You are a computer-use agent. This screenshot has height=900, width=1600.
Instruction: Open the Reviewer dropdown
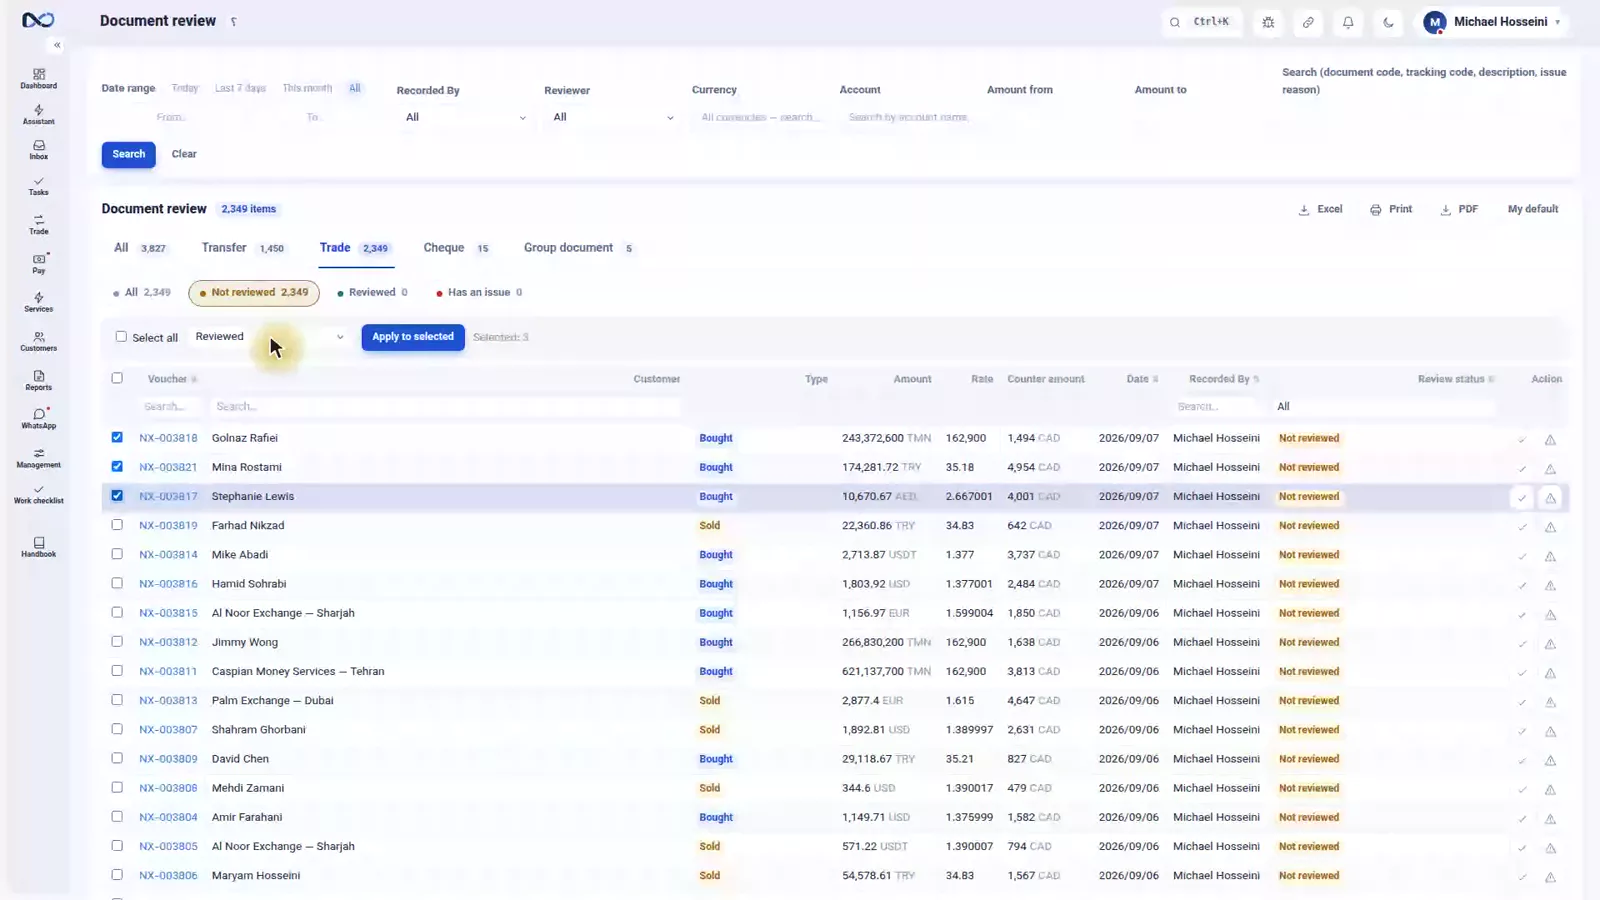(x=612, y=117)
